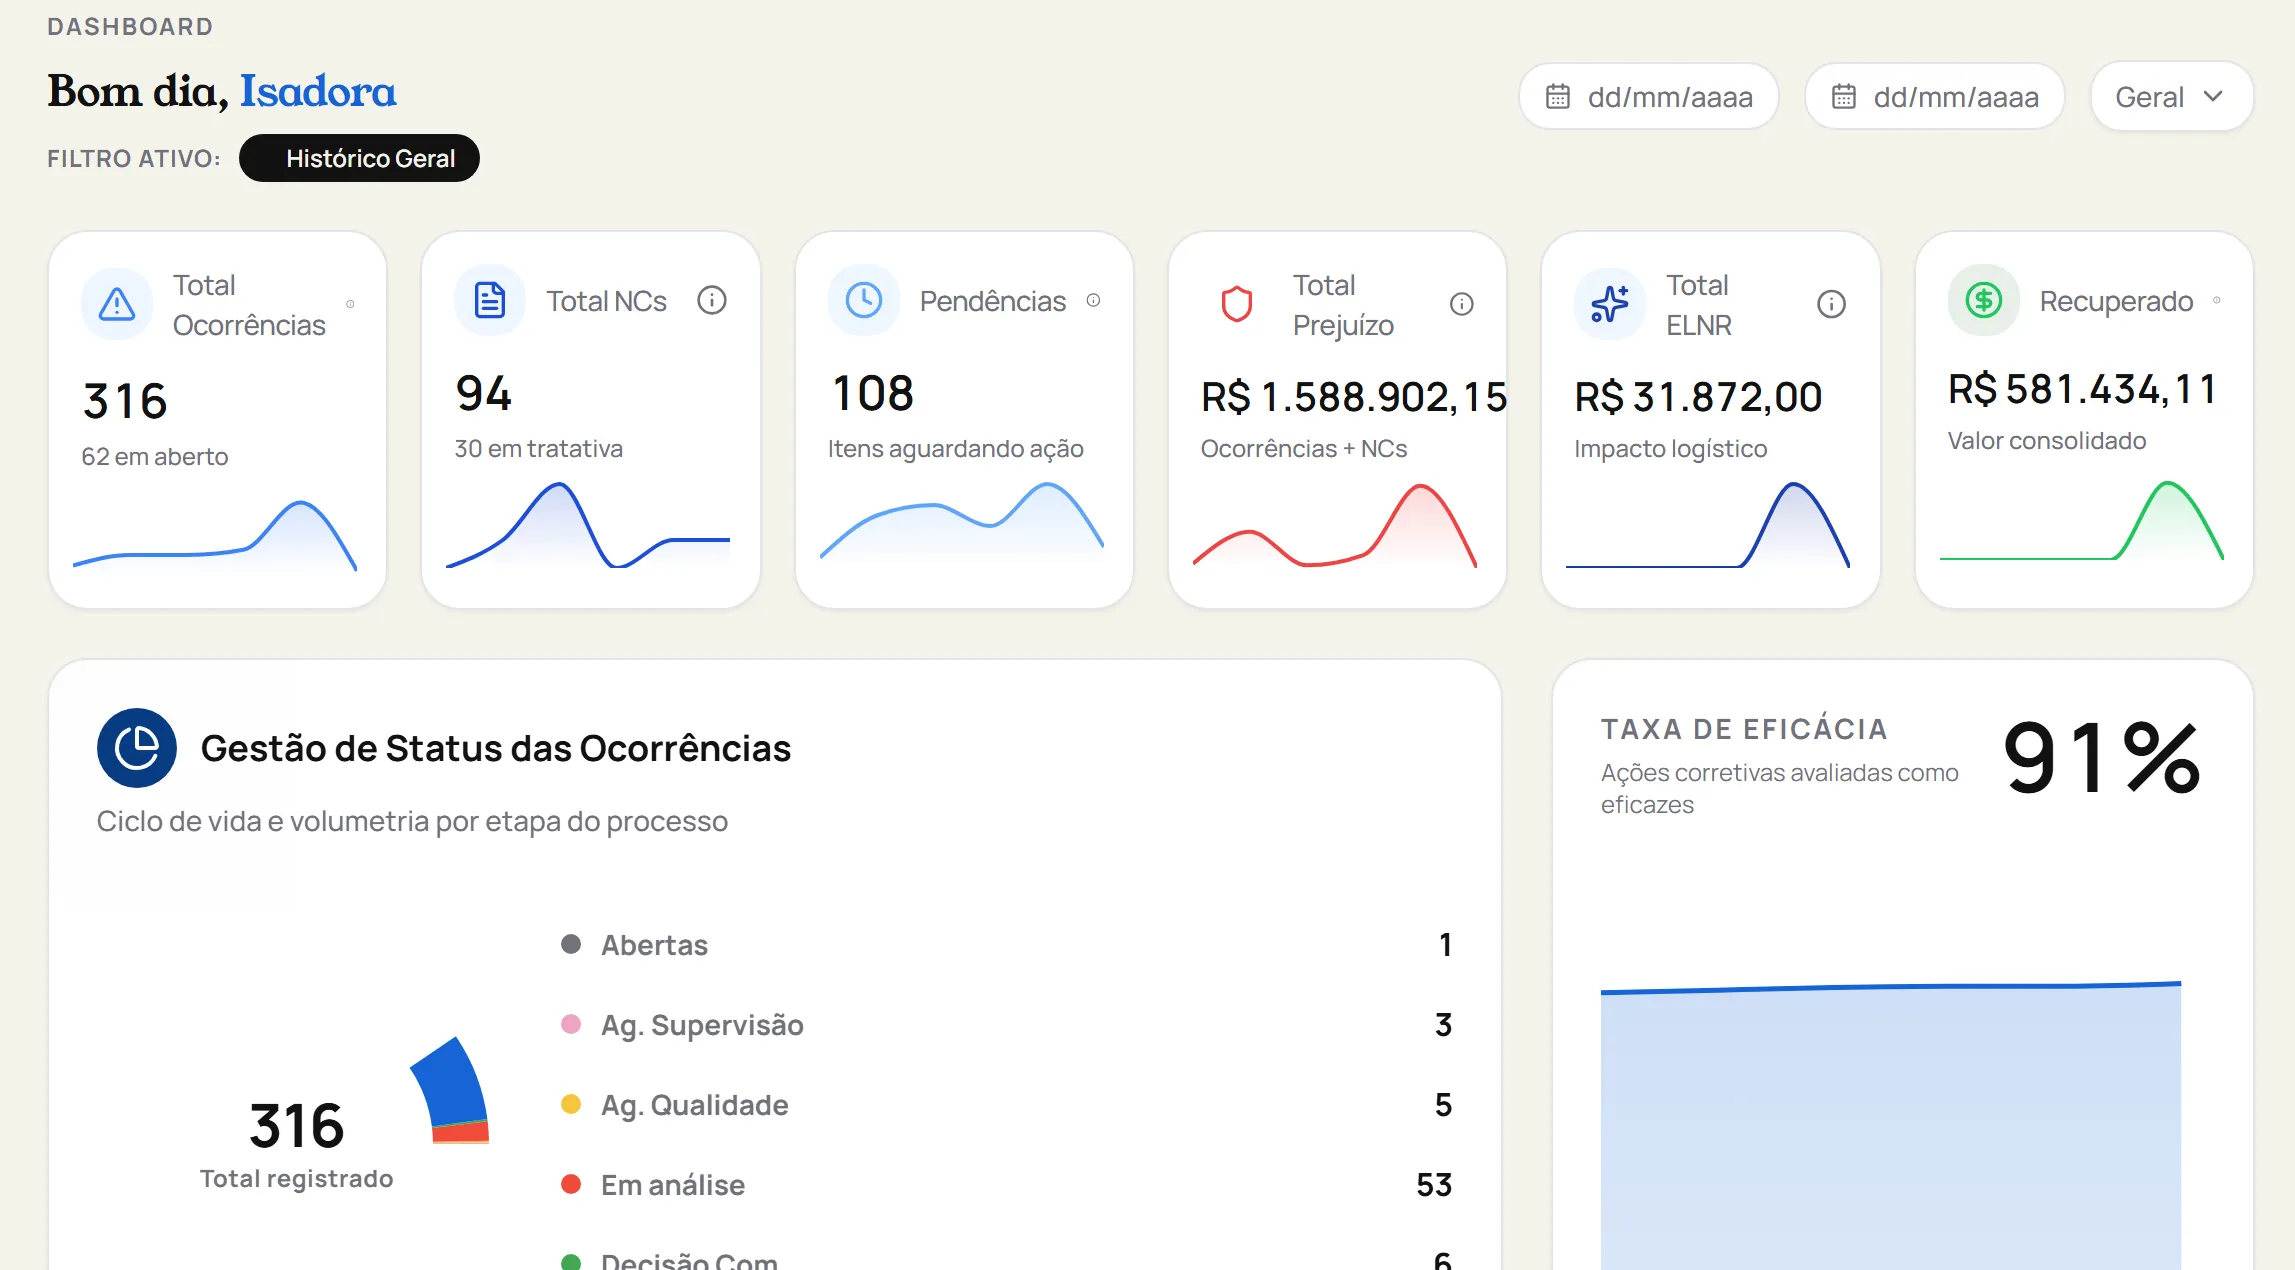Click the Isadora name in greeting

click(x=318, y=91)
